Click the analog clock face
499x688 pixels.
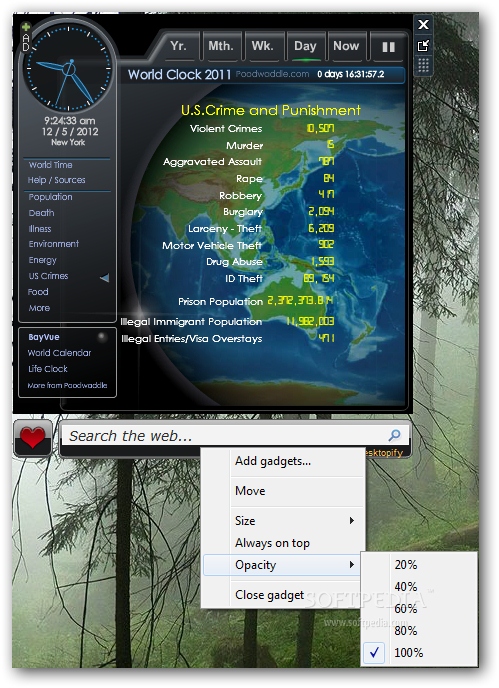[x=68, y=68]
